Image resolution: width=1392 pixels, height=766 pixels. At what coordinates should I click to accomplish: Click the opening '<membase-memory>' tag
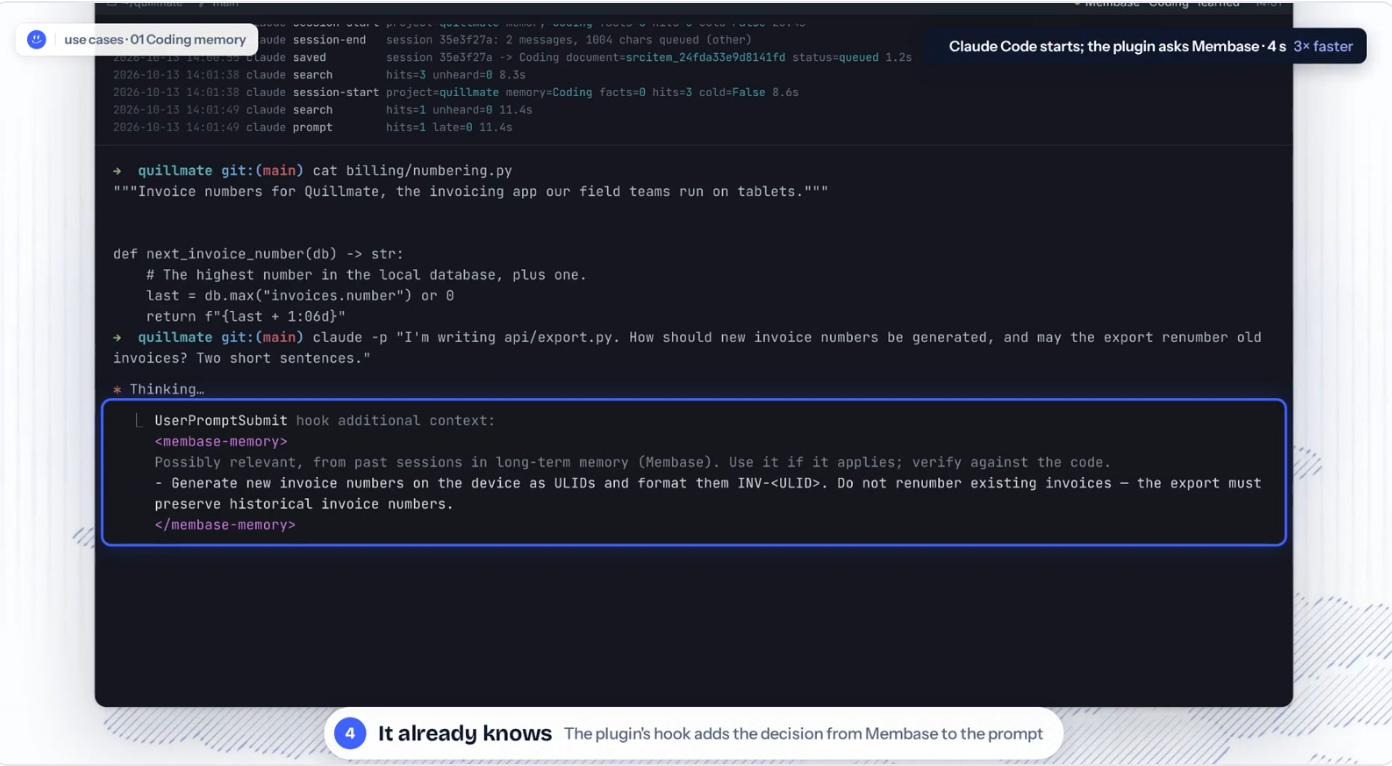[x=221, y=442]
